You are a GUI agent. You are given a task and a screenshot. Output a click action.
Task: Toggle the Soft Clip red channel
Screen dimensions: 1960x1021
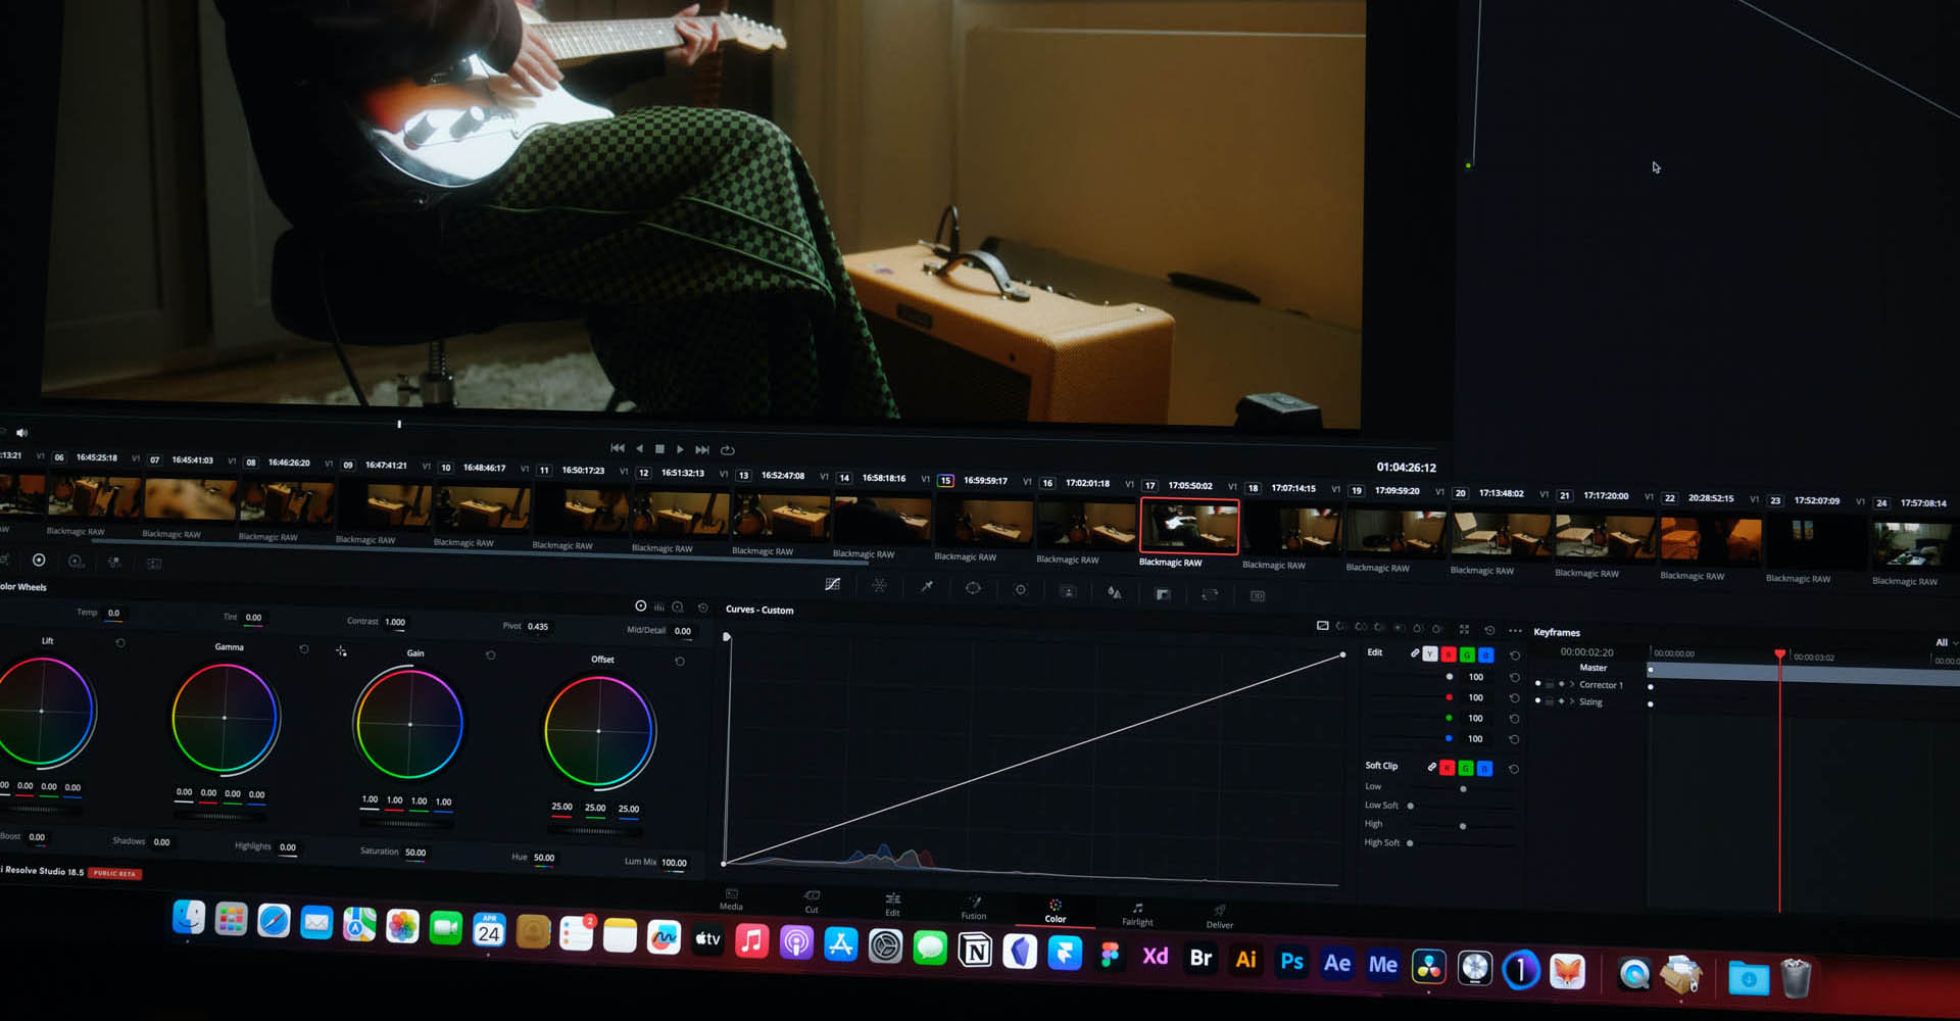pyautogui.click(x=1447, y=767)
